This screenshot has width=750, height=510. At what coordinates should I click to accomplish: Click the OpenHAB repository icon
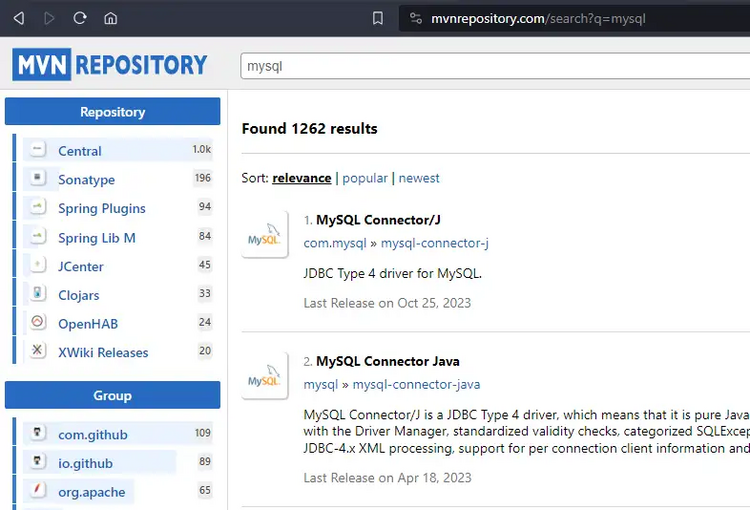38,323
